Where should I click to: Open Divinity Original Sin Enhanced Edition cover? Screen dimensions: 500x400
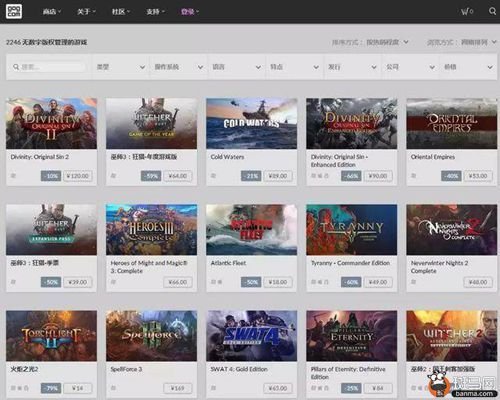(x=352, y=123)
